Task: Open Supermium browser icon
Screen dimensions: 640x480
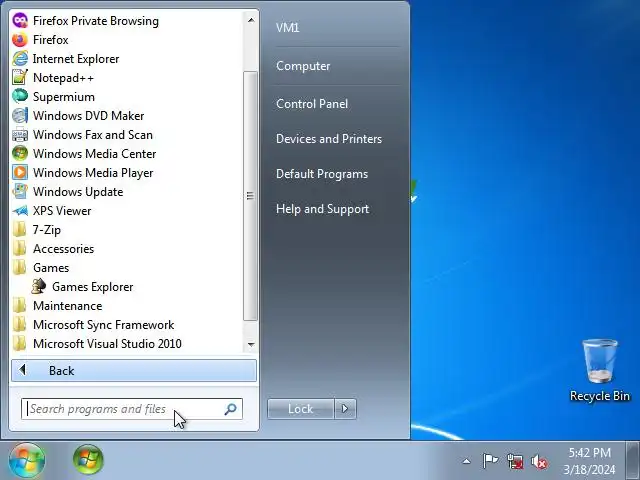Action: pos(20,96)
